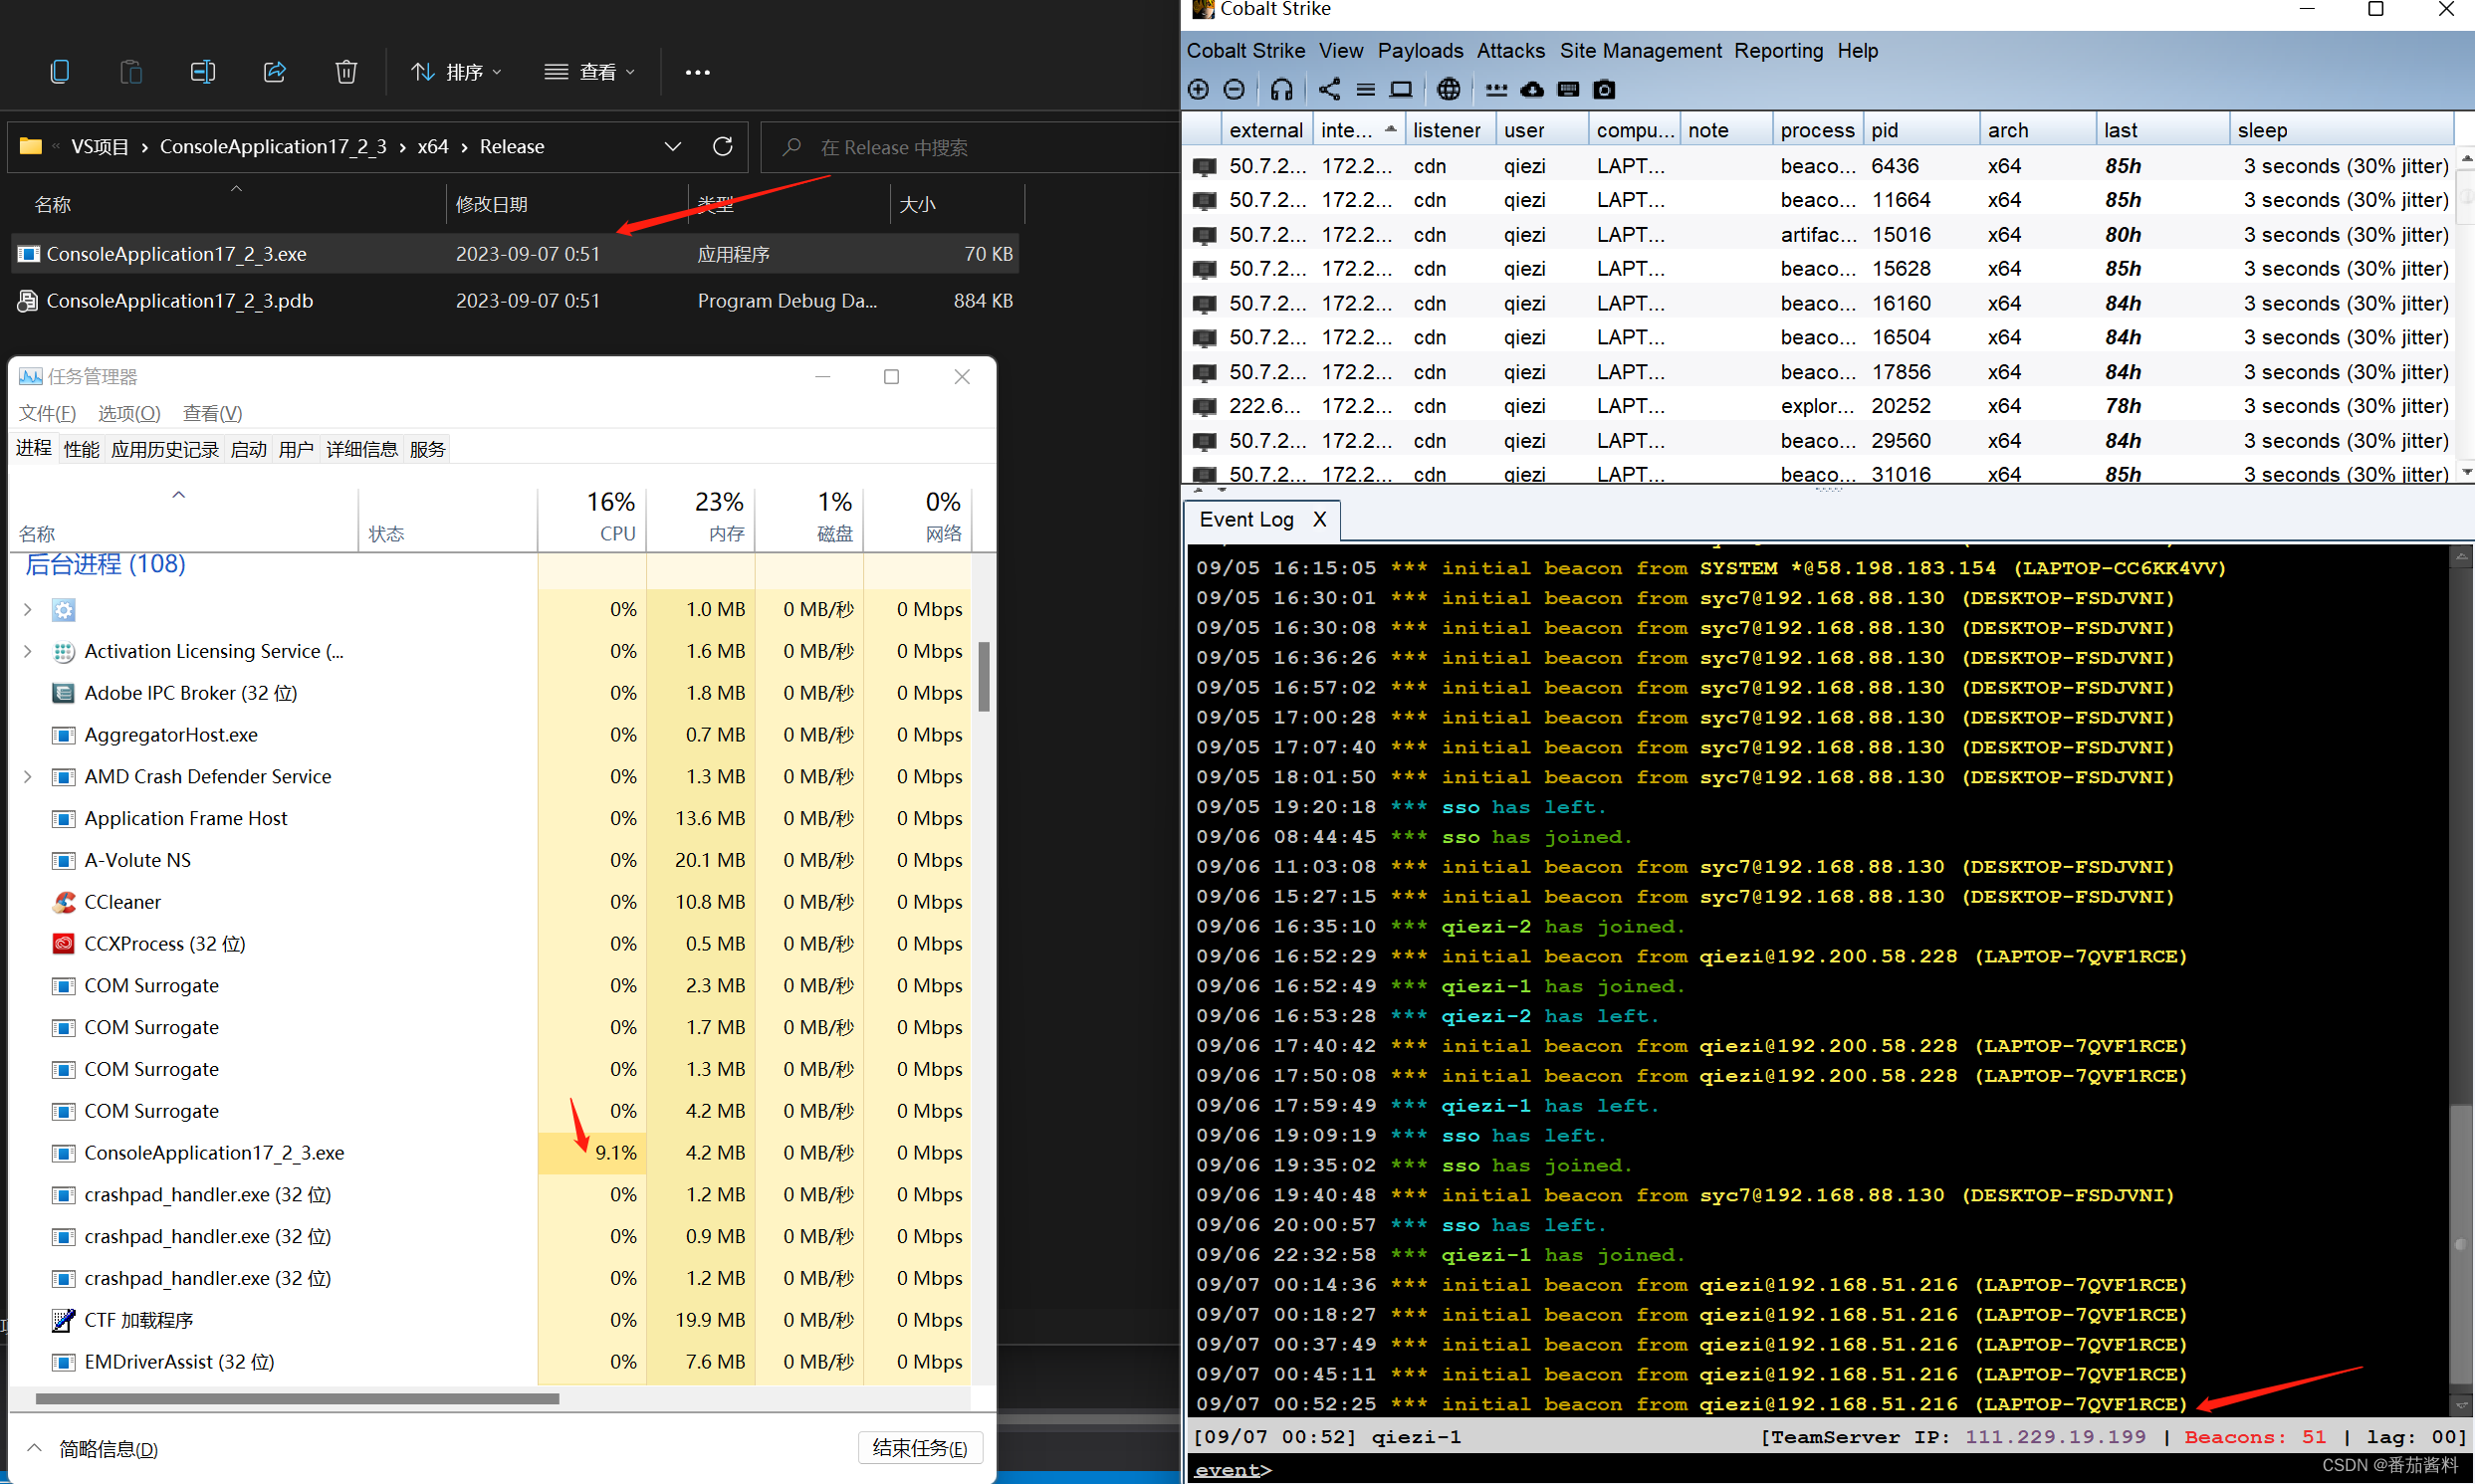Viewport: 2475px width, 1484px height.
Task: Expand first unnamed gear process row
Action: click(x=28, y=610)
